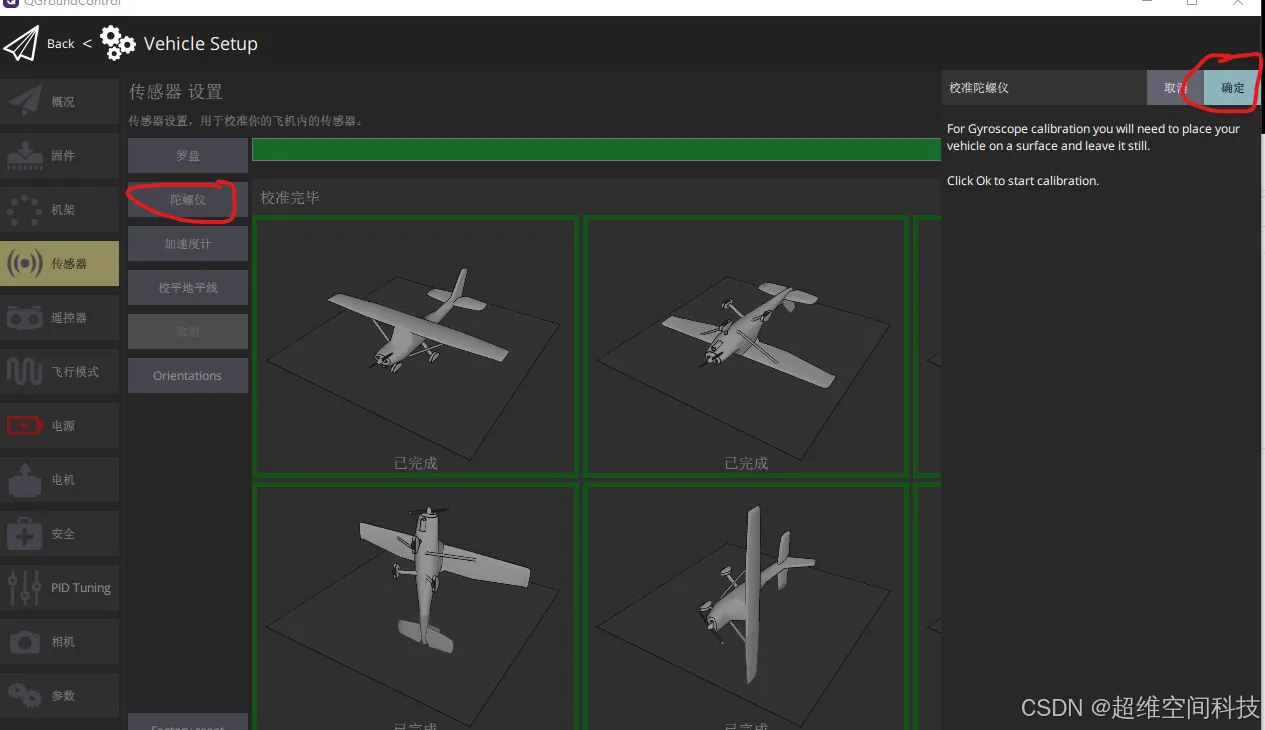Click the 校准完毕 status text

pyautogui.click(x=290, y=198)
